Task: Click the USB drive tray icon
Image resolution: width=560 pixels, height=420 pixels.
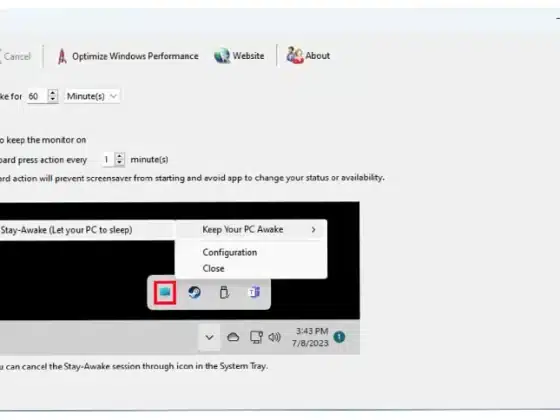Action: (224, 292)
